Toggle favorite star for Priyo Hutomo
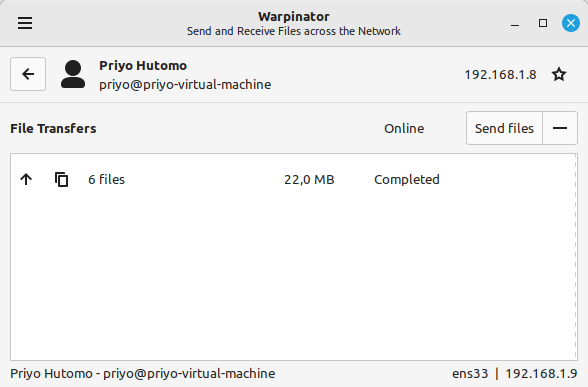 pyautogui.click(x=559, y=74)
